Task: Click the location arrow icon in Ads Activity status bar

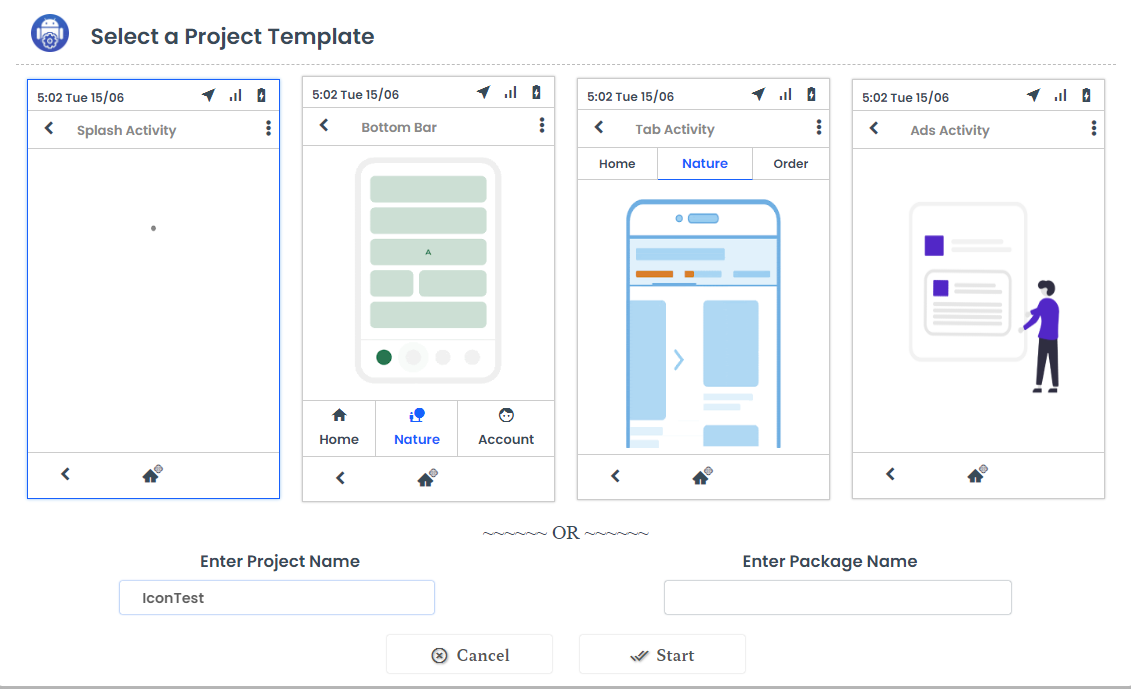Action: click(x=1034, y=96)
